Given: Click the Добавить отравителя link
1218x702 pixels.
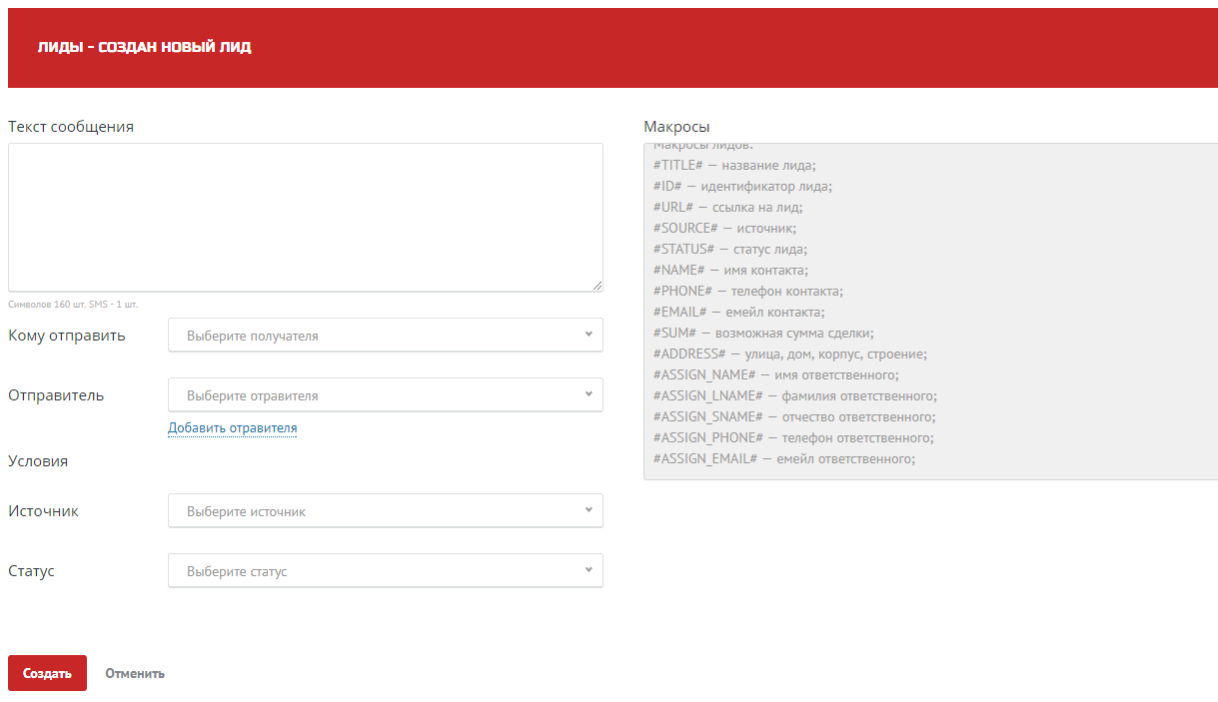Looking at the screenshot, I should tap(232, 428).
